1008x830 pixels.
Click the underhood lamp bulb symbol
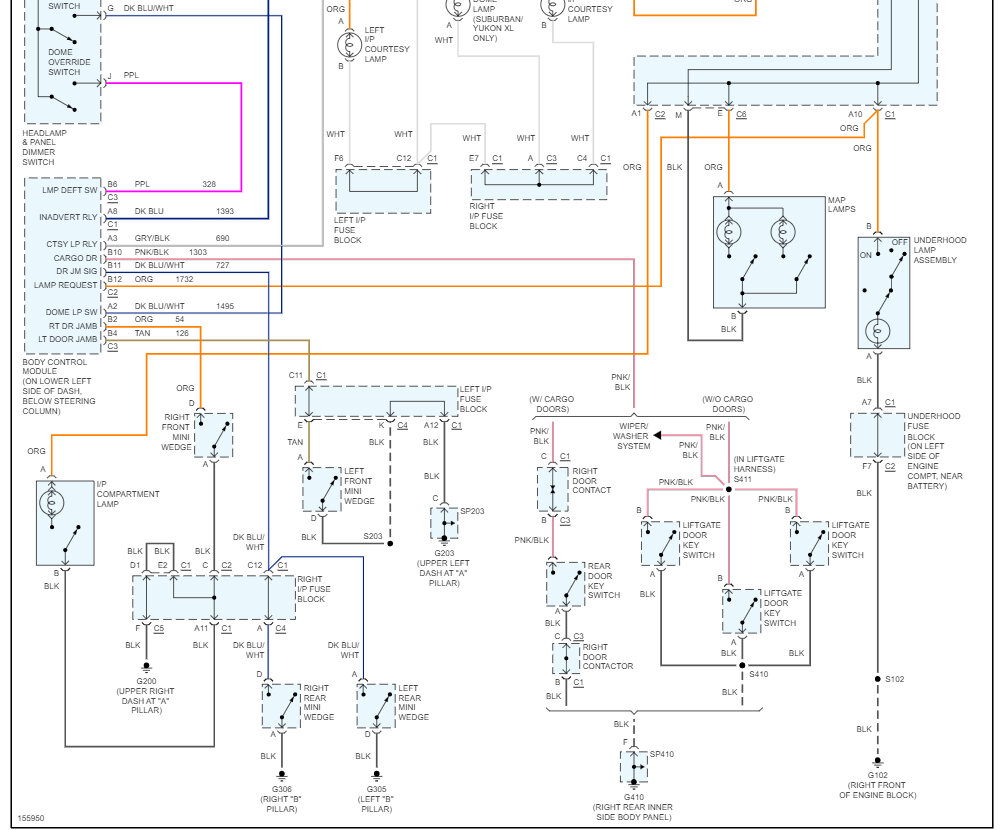(x=878, y=332)
